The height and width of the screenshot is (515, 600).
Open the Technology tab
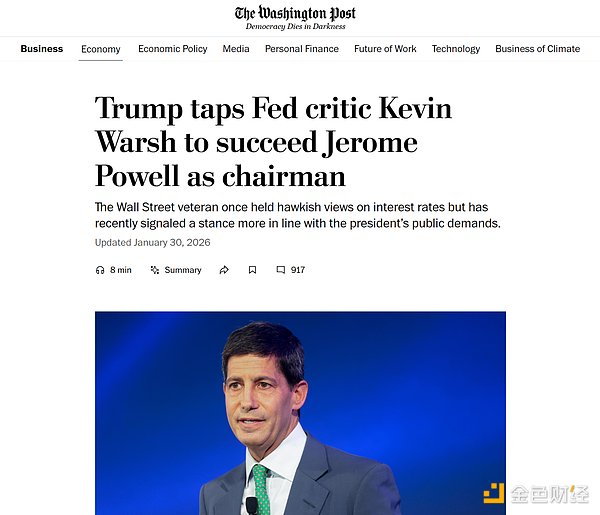click(x=456, y=49)
